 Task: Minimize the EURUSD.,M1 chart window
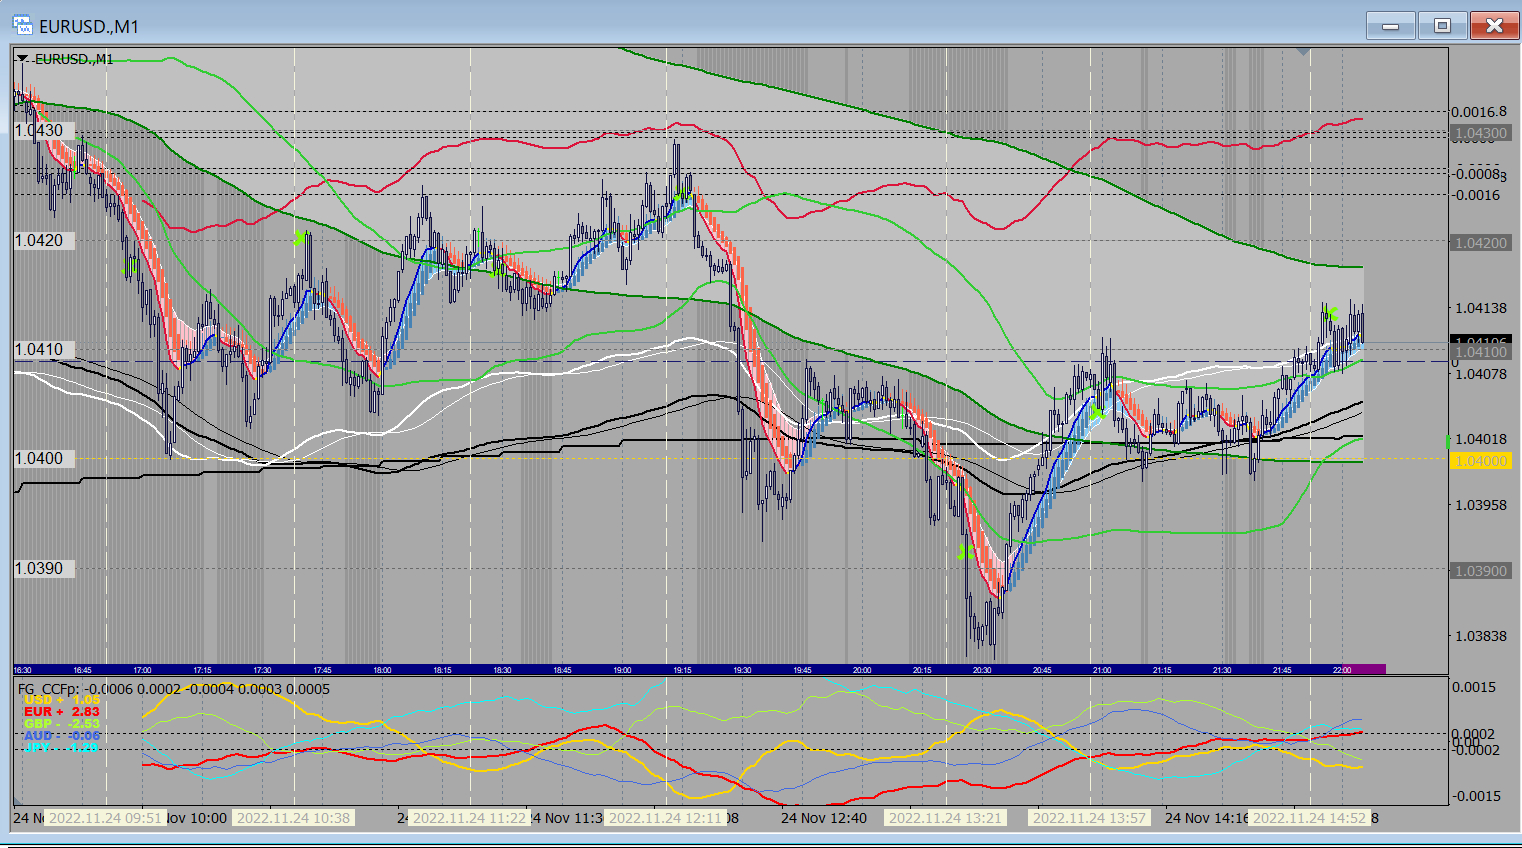pyautogui.click(x=1390, y=25)
